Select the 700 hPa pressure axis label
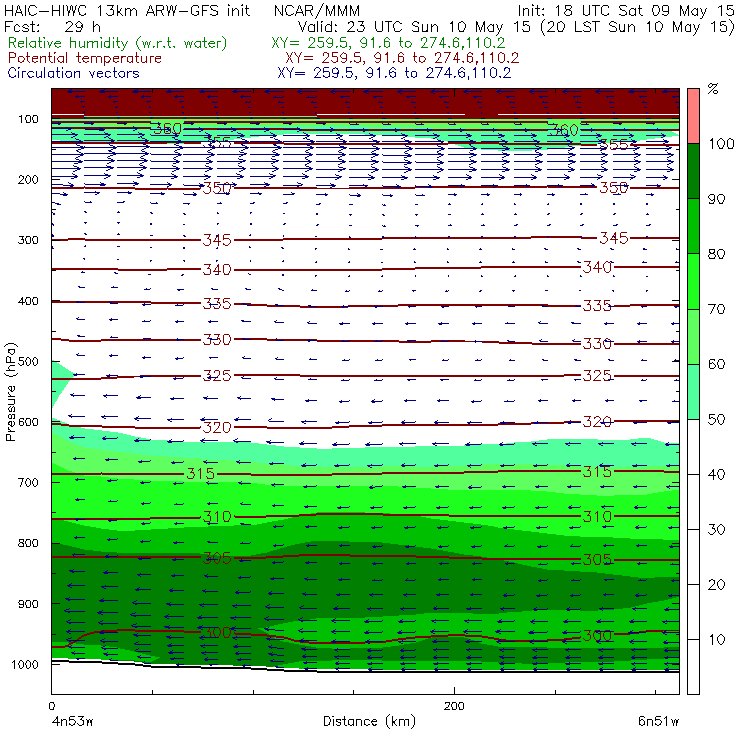The image size is (740, 740). [x=28, y=482]
